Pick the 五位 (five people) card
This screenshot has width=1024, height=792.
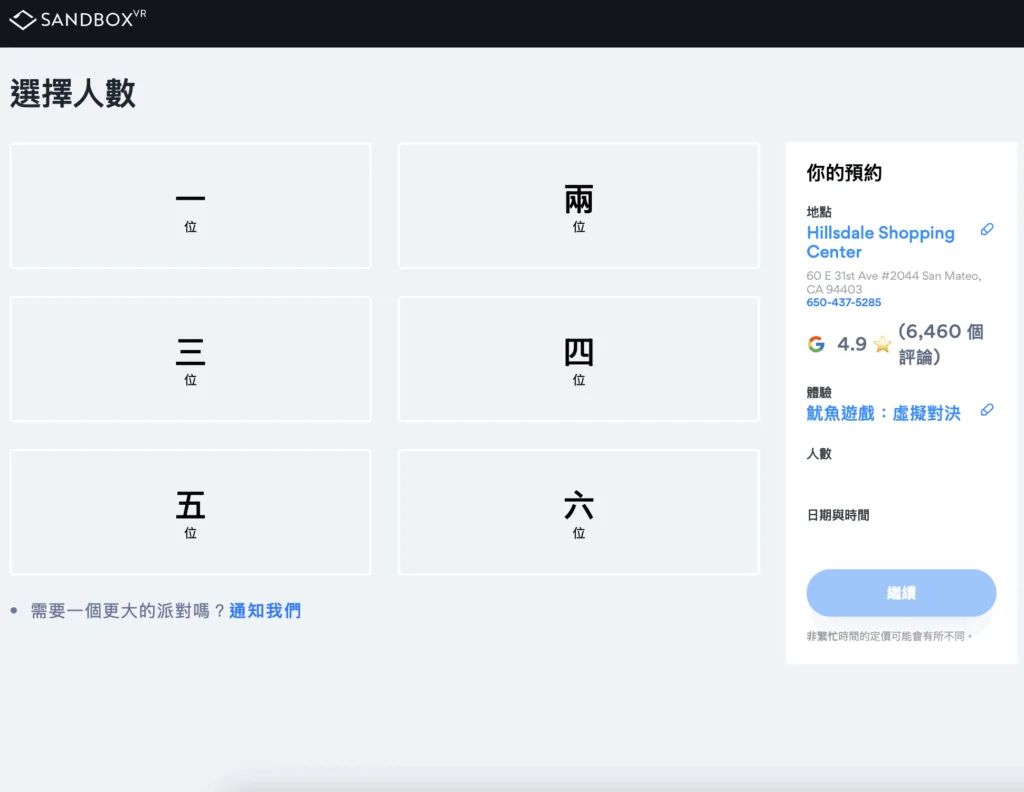pyautogui.click(x=191, y=512)
